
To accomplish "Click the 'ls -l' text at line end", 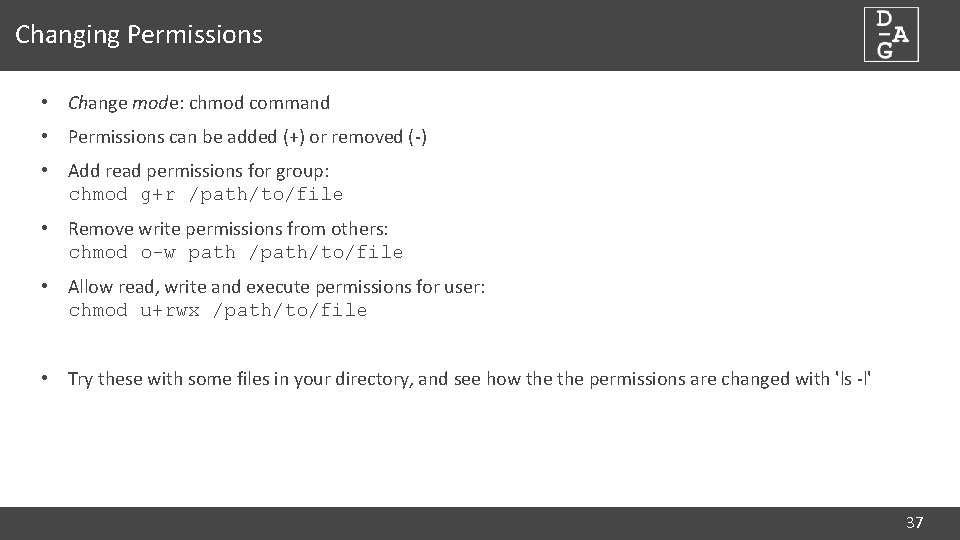I will [x=852, y=379].
